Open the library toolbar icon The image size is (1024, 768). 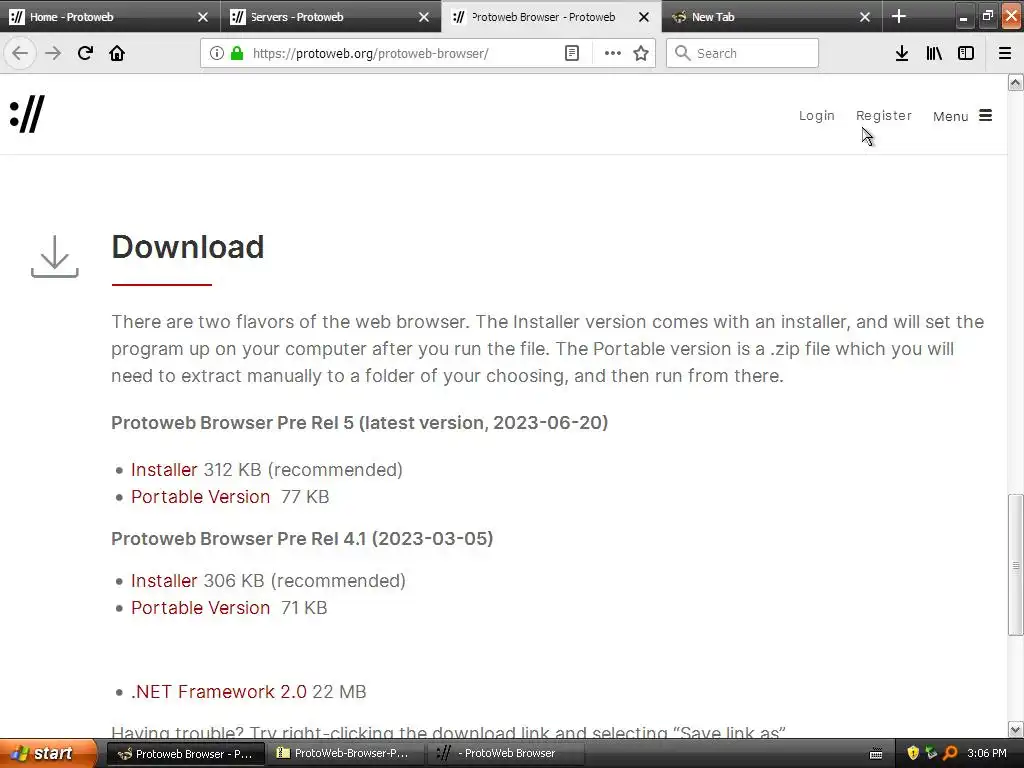(934, 53)
